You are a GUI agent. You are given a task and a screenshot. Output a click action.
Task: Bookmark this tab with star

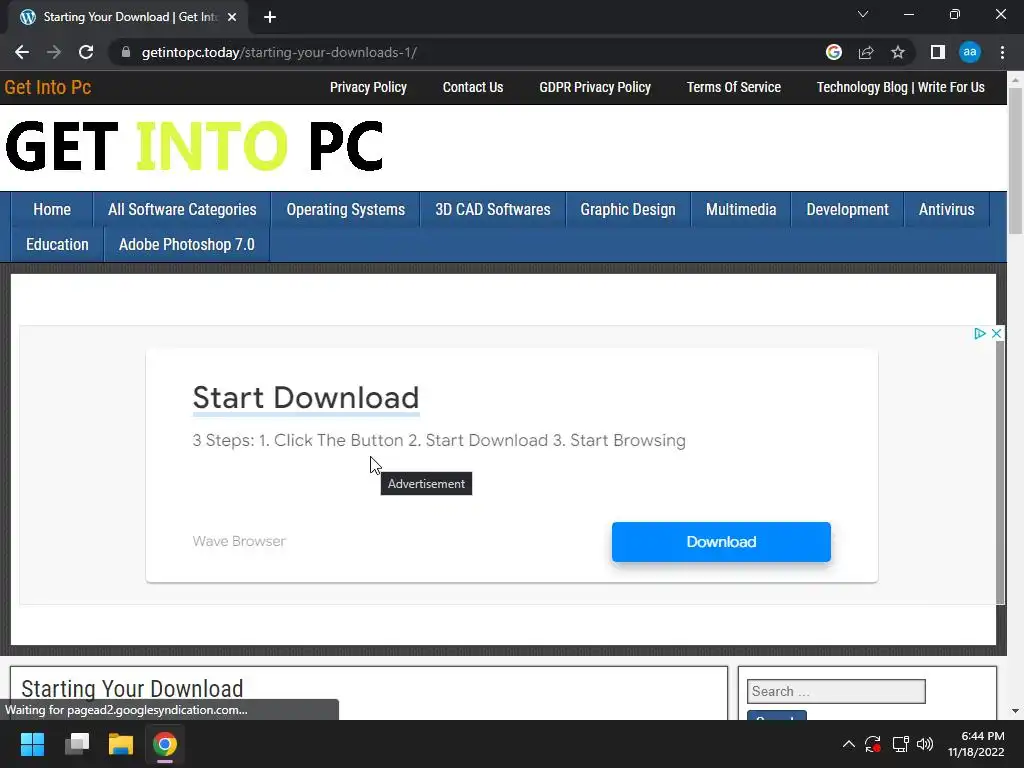898,52
